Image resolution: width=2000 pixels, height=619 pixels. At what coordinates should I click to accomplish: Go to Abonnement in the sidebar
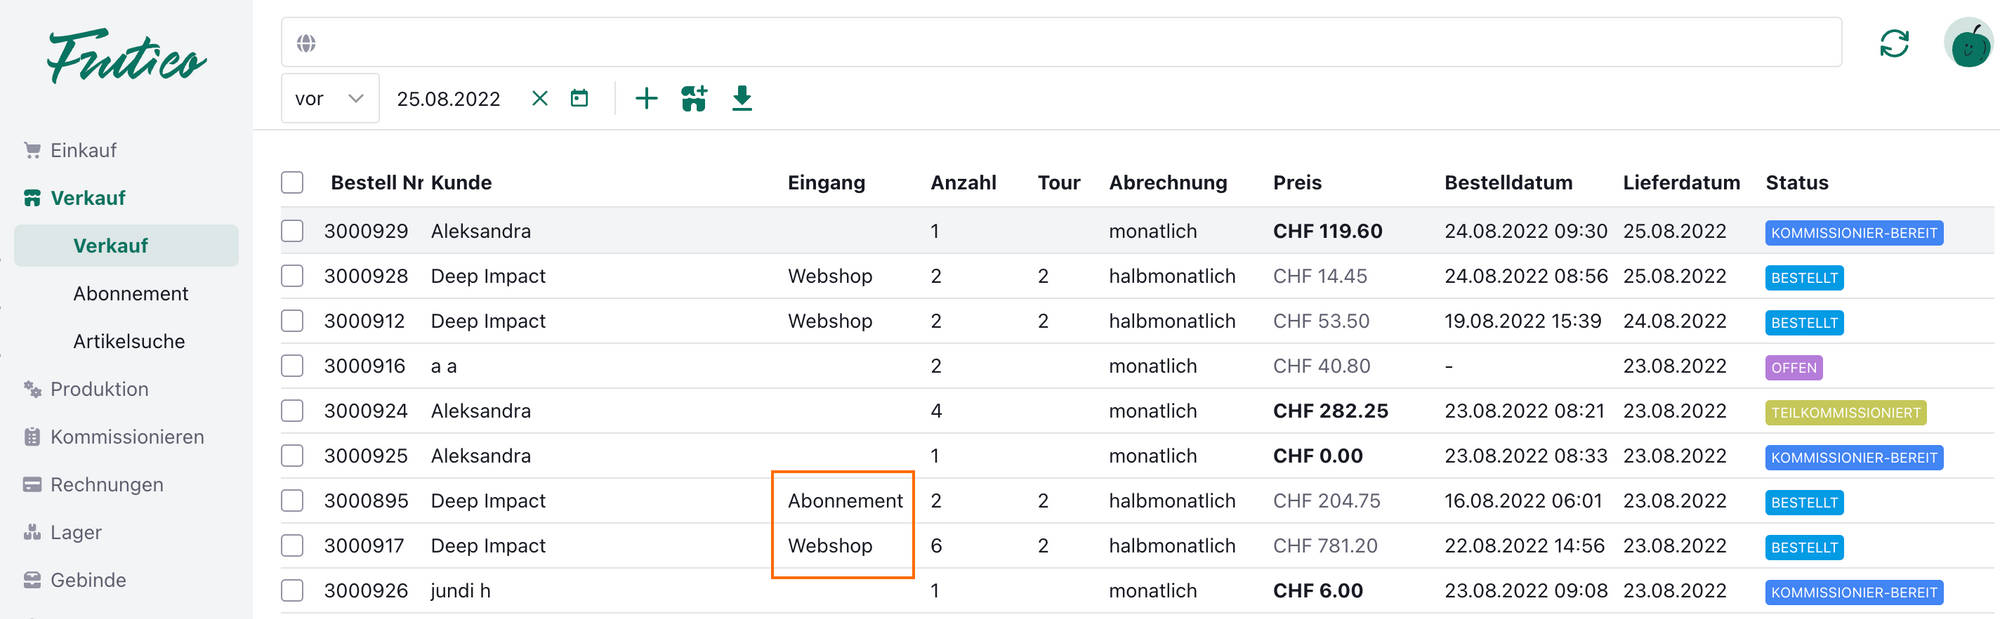(x=130, y=293)
